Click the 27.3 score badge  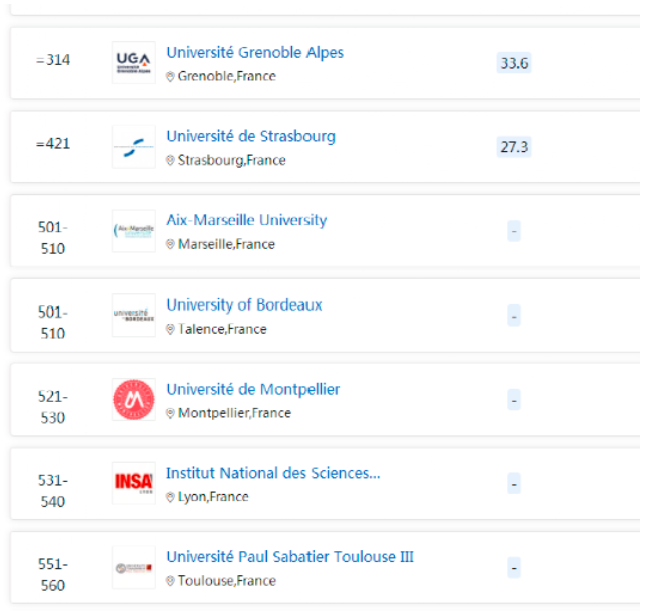[514, 148]
